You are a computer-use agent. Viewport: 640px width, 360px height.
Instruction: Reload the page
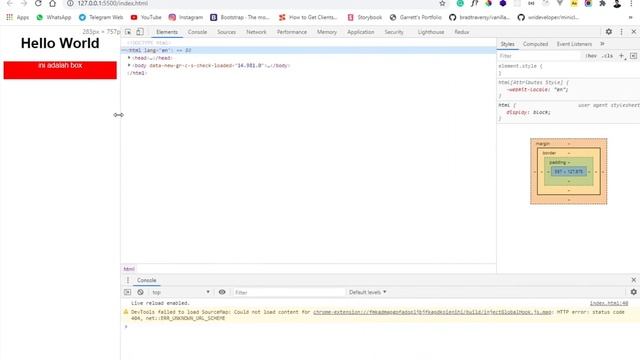pyautogui.click(x=38, y=3)
